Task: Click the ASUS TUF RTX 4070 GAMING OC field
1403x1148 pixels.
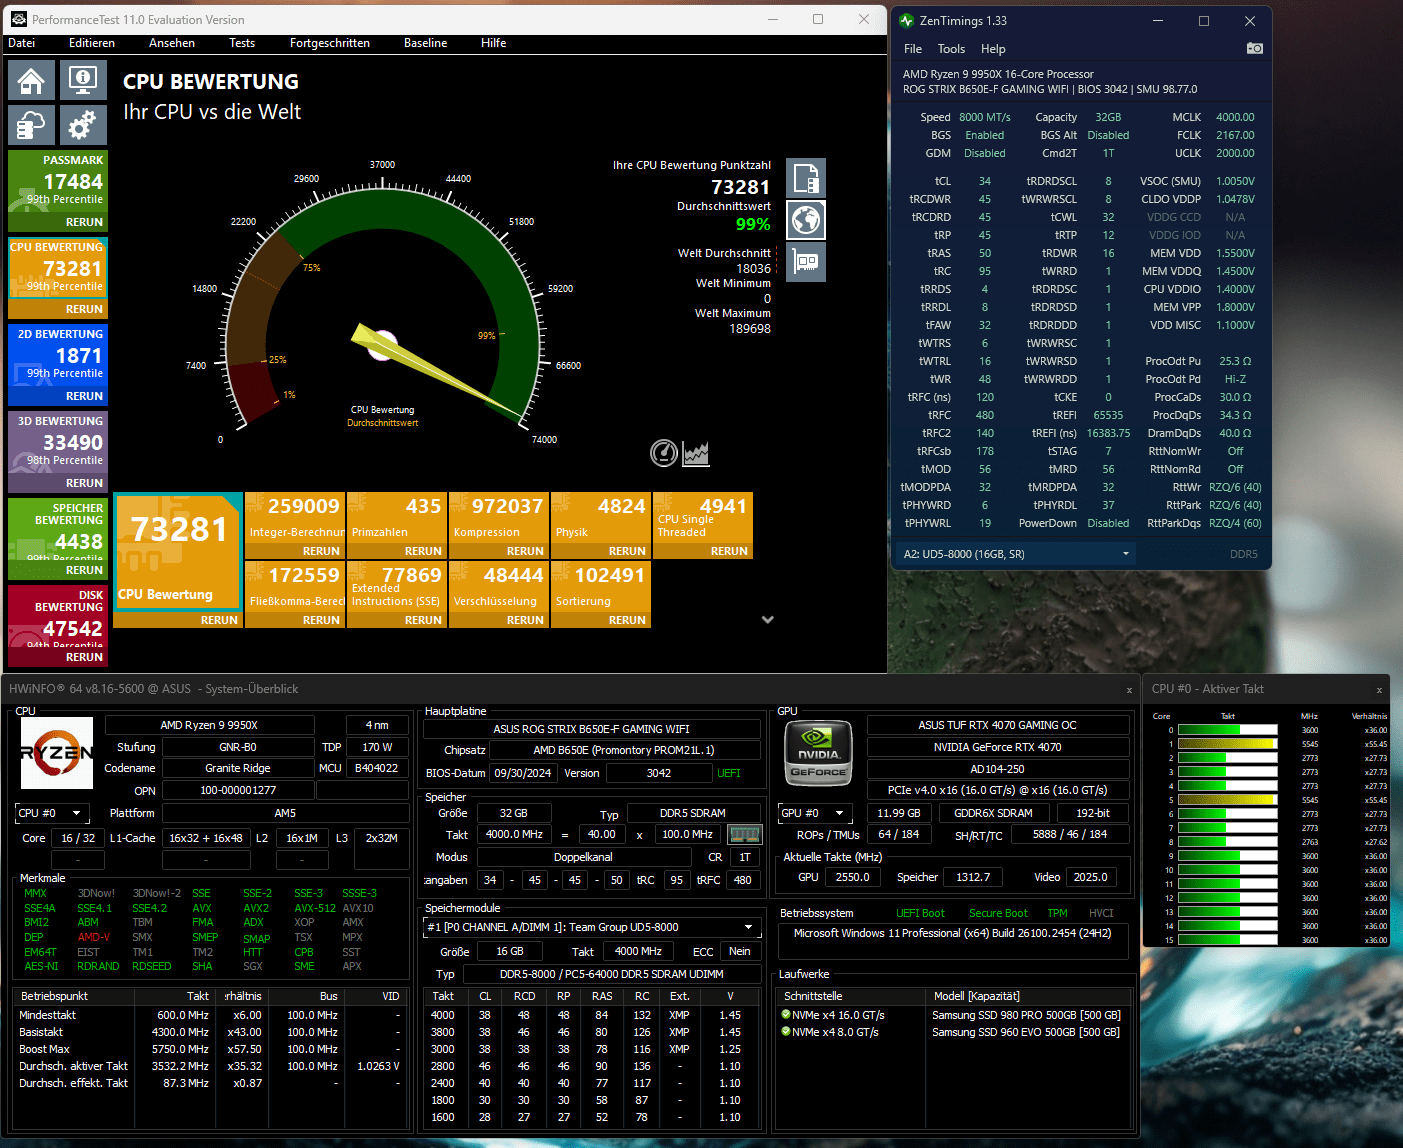Action: tap(997, 725)
